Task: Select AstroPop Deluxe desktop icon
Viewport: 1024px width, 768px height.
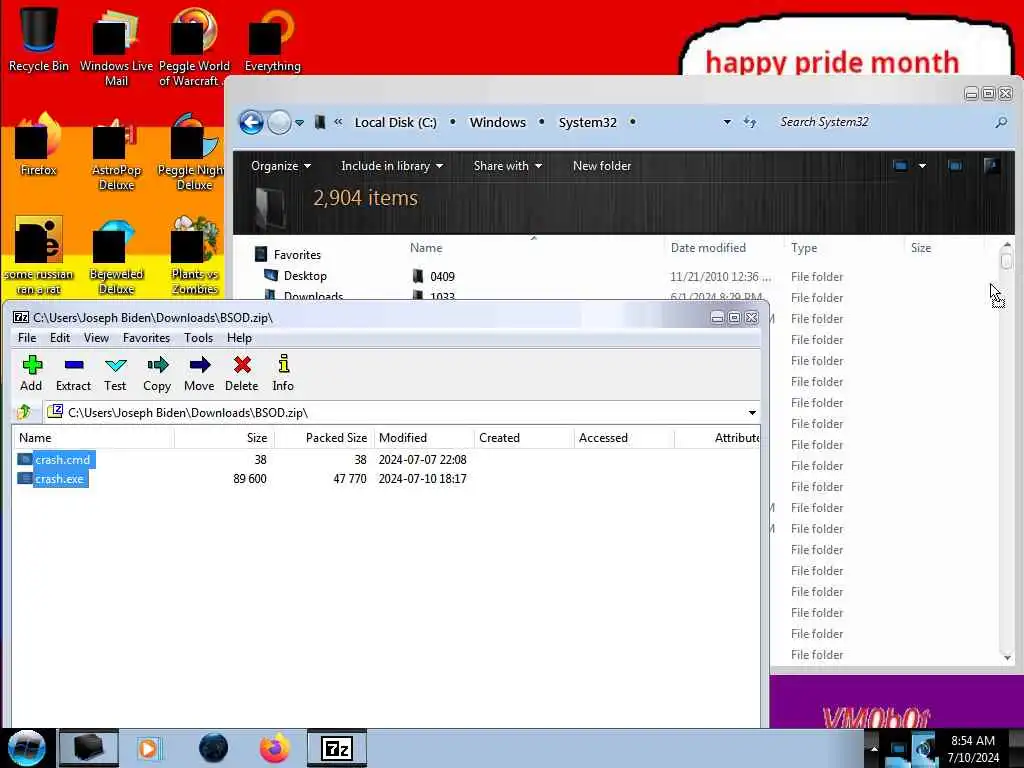Action: click(116, 152)
